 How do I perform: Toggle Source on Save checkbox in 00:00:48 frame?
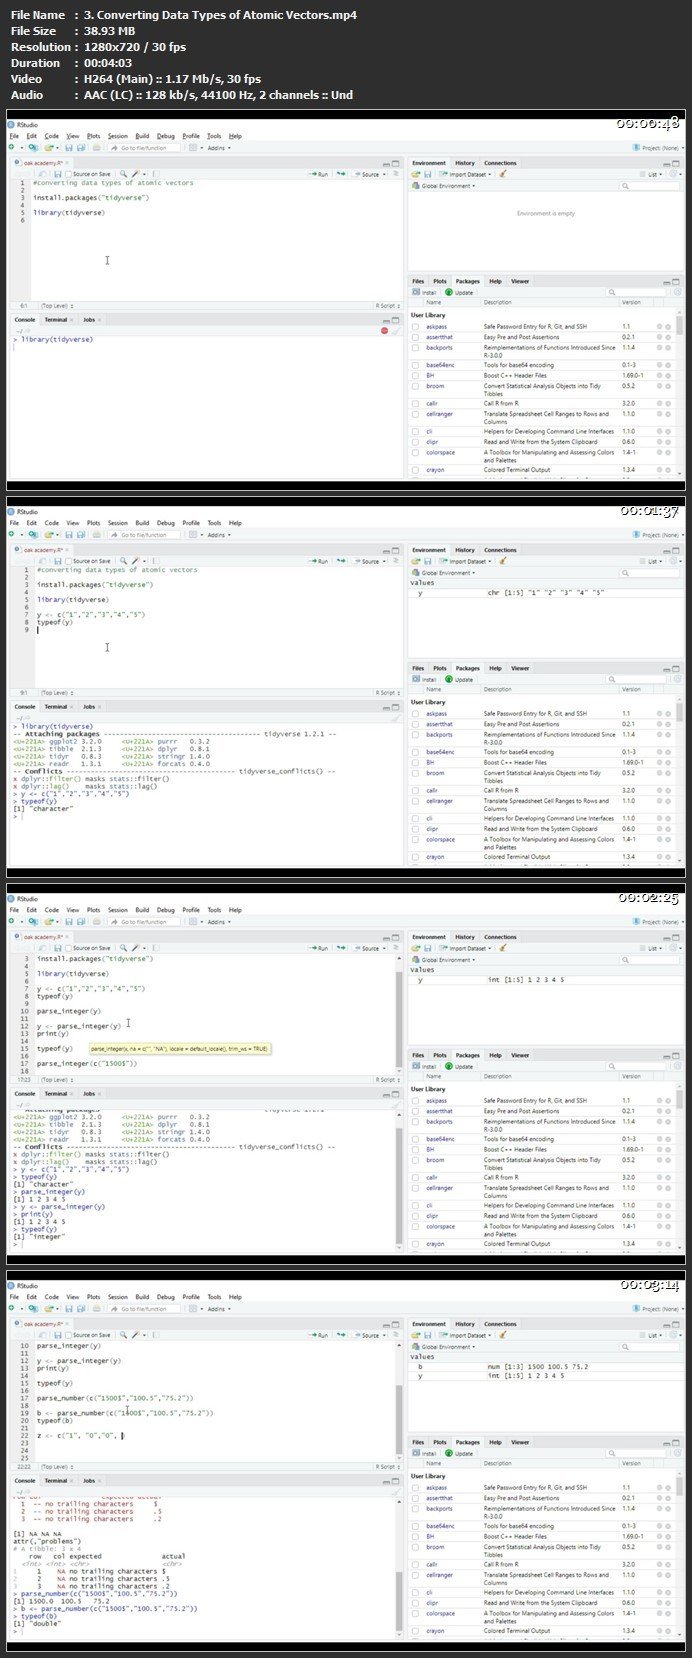69,174
